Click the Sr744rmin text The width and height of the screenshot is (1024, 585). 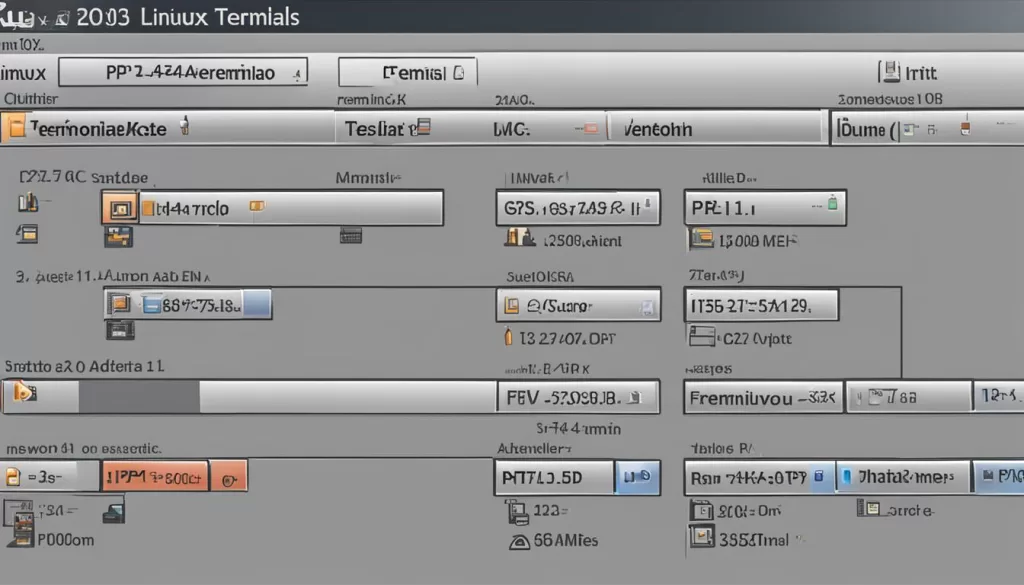(x=579, y=429)
